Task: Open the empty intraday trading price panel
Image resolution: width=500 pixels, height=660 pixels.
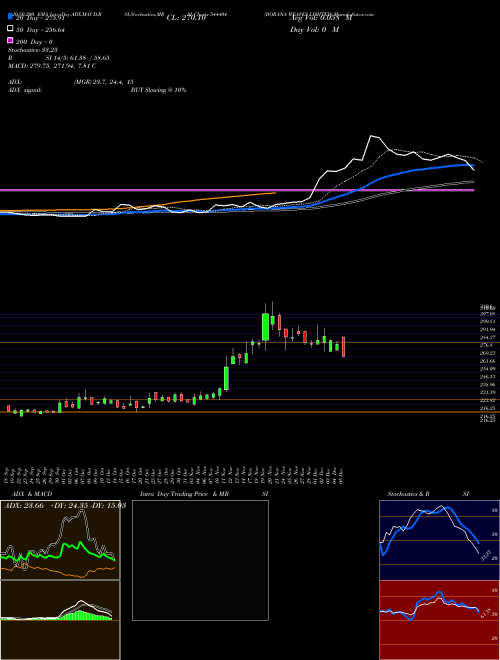Action: tap(200, 560)
